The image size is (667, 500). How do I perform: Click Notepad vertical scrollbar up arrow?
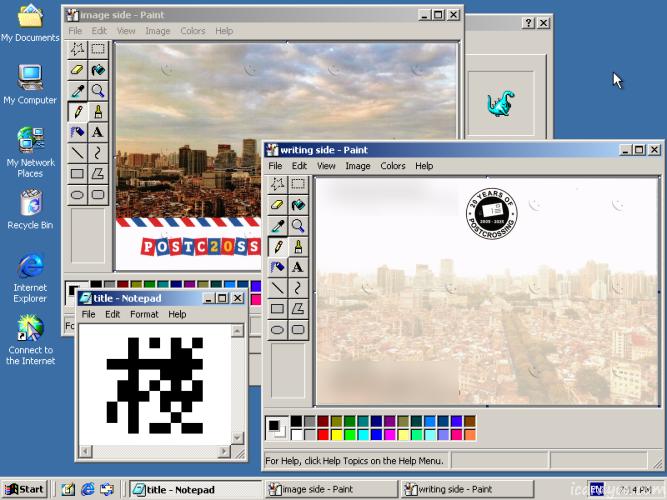[x=237, y=330]
